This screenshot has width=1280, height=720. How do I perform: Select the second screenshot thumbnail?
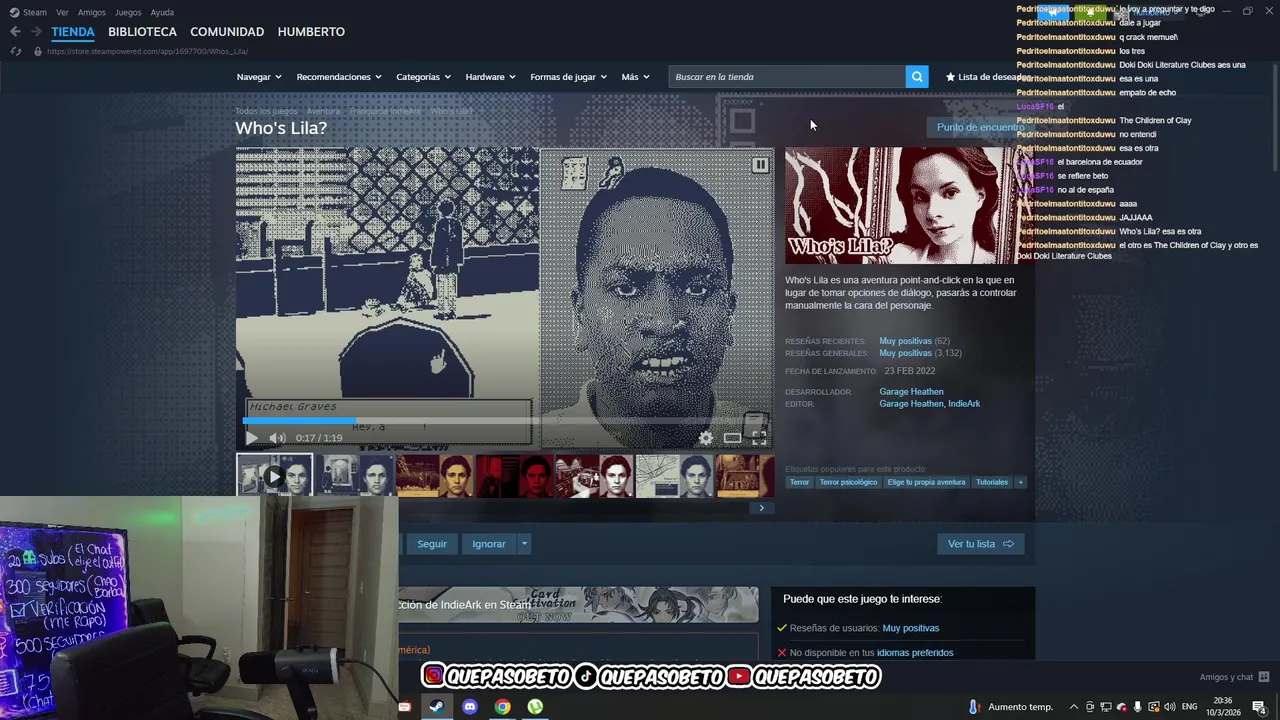tap(355, 476)
